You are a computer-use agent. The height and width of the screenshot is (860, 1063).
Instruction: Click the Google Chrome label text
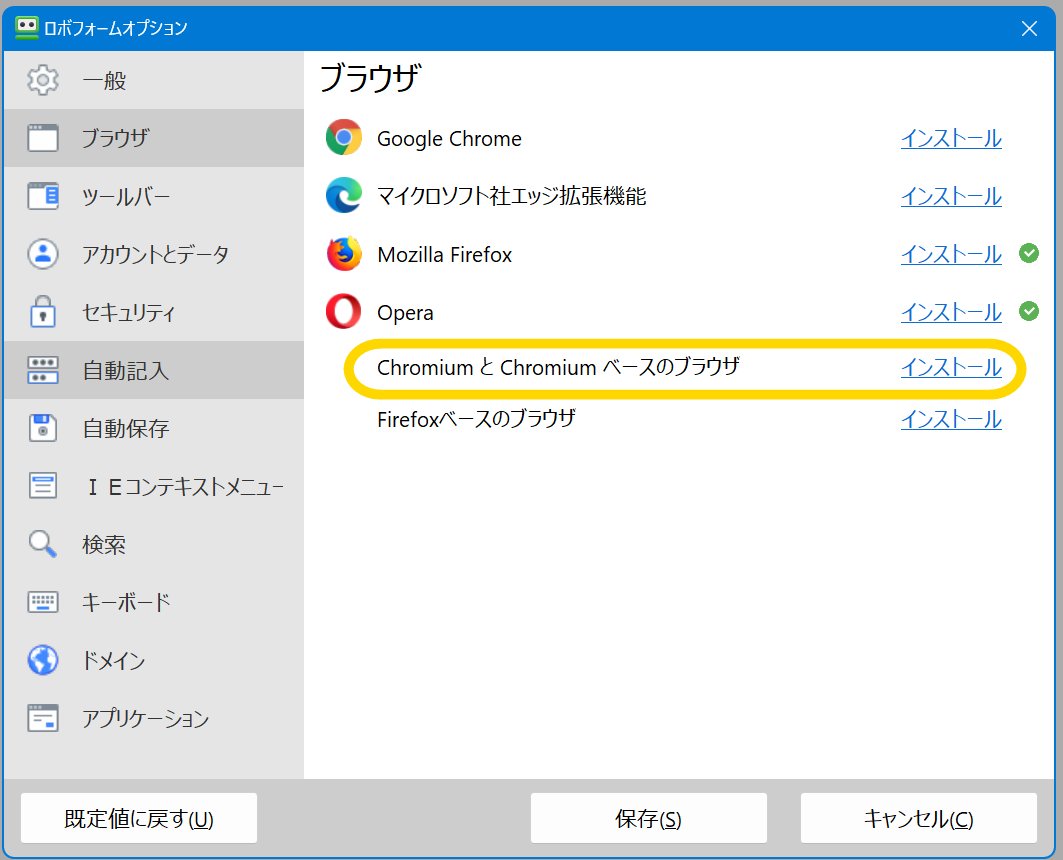(449, 138)
